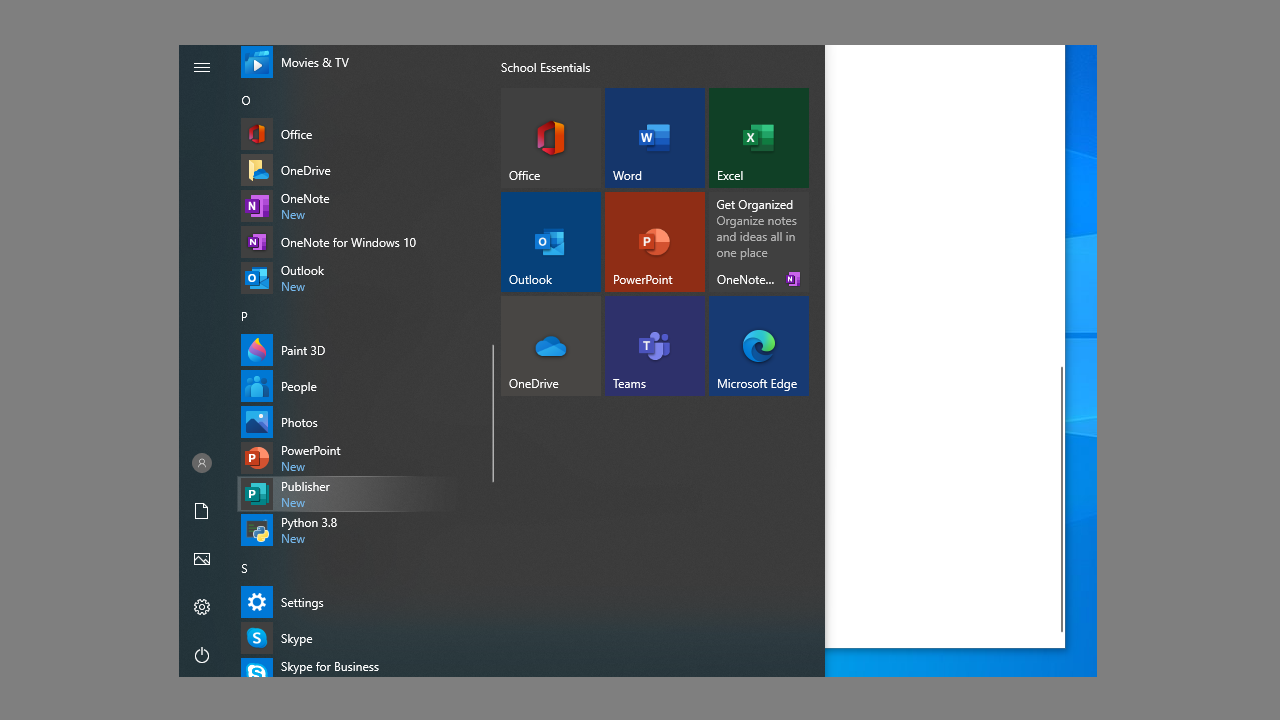Jump to letter O section header
1280x720 pixels.
(246, 100)
